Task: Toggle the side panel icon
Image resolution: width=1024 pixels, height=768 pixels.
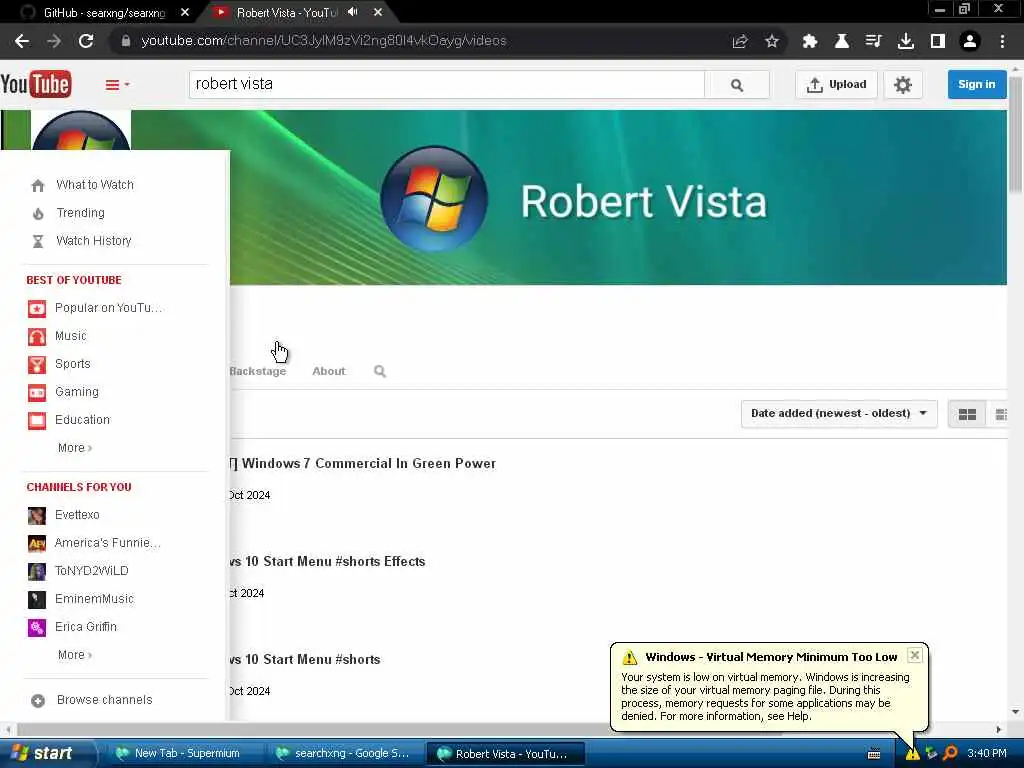Action: pyautogui.click(x=938, y=41)
